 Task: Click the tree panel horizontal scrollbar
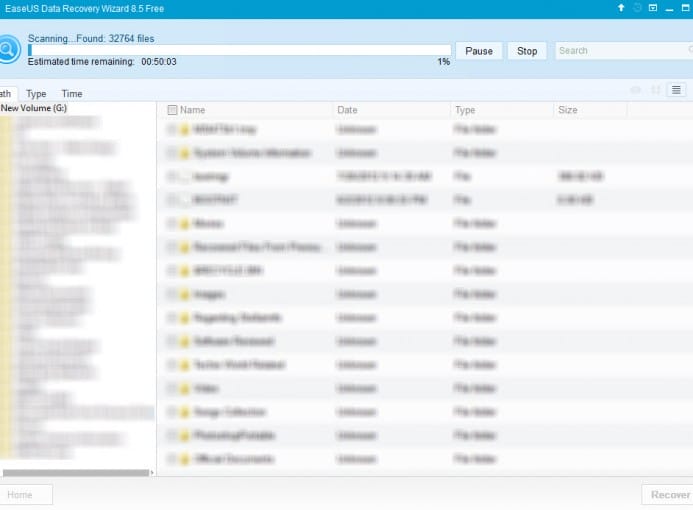coord(76,473)
